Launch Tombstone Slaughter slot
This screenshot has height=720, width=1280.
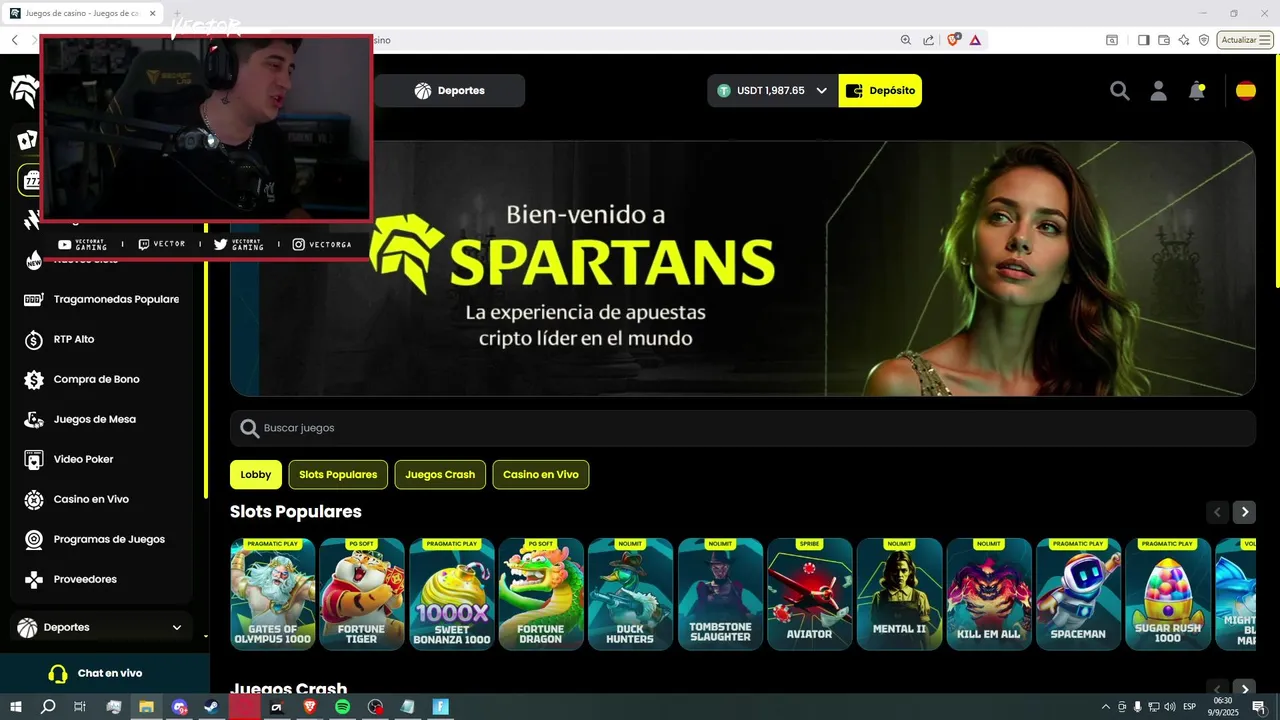720,594
